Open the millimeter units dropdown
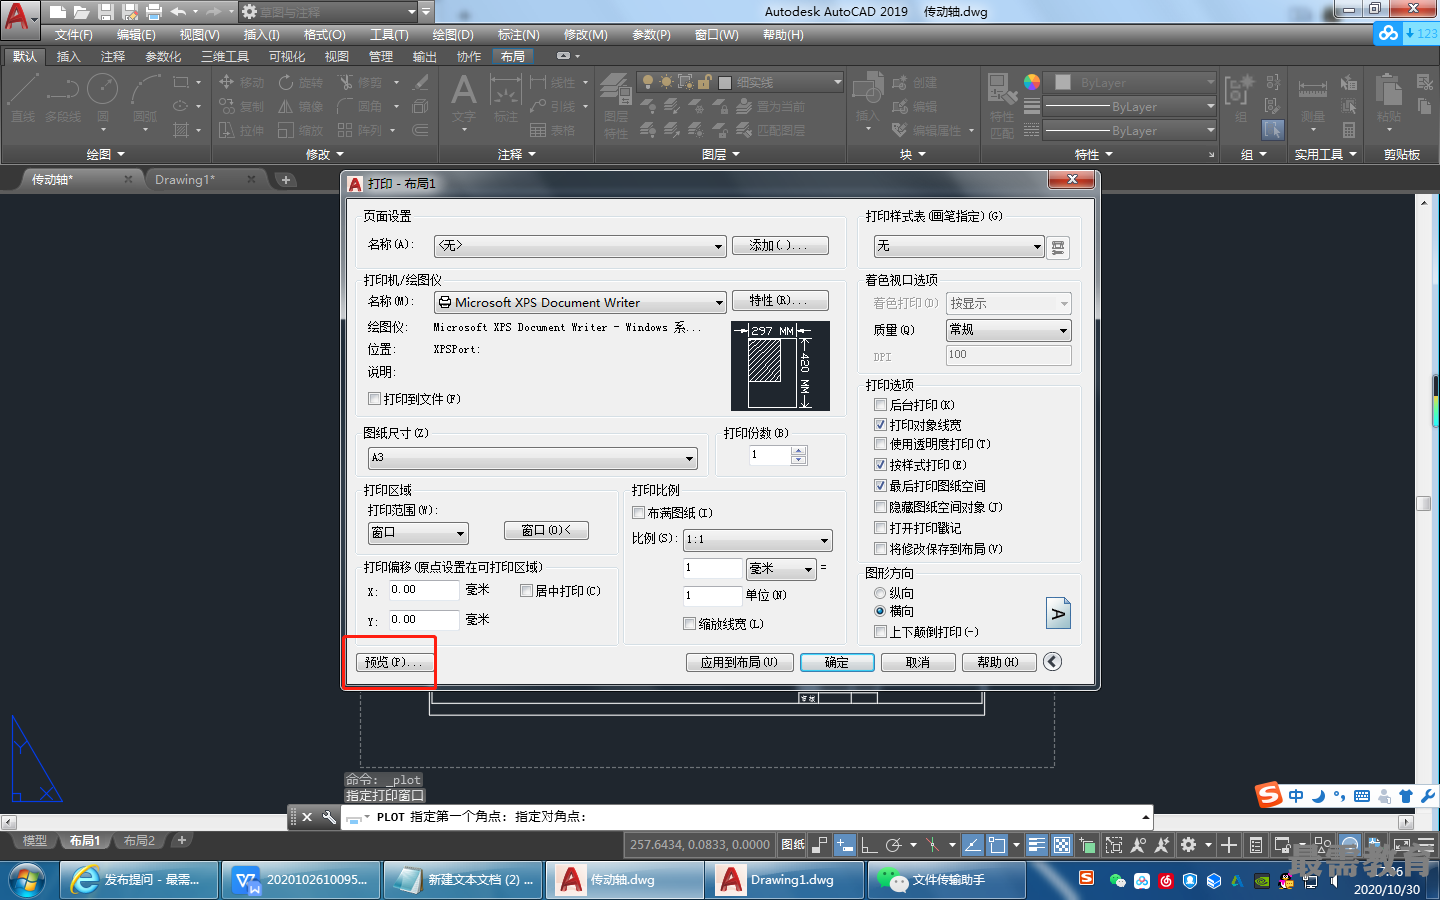 coord(781,569)
